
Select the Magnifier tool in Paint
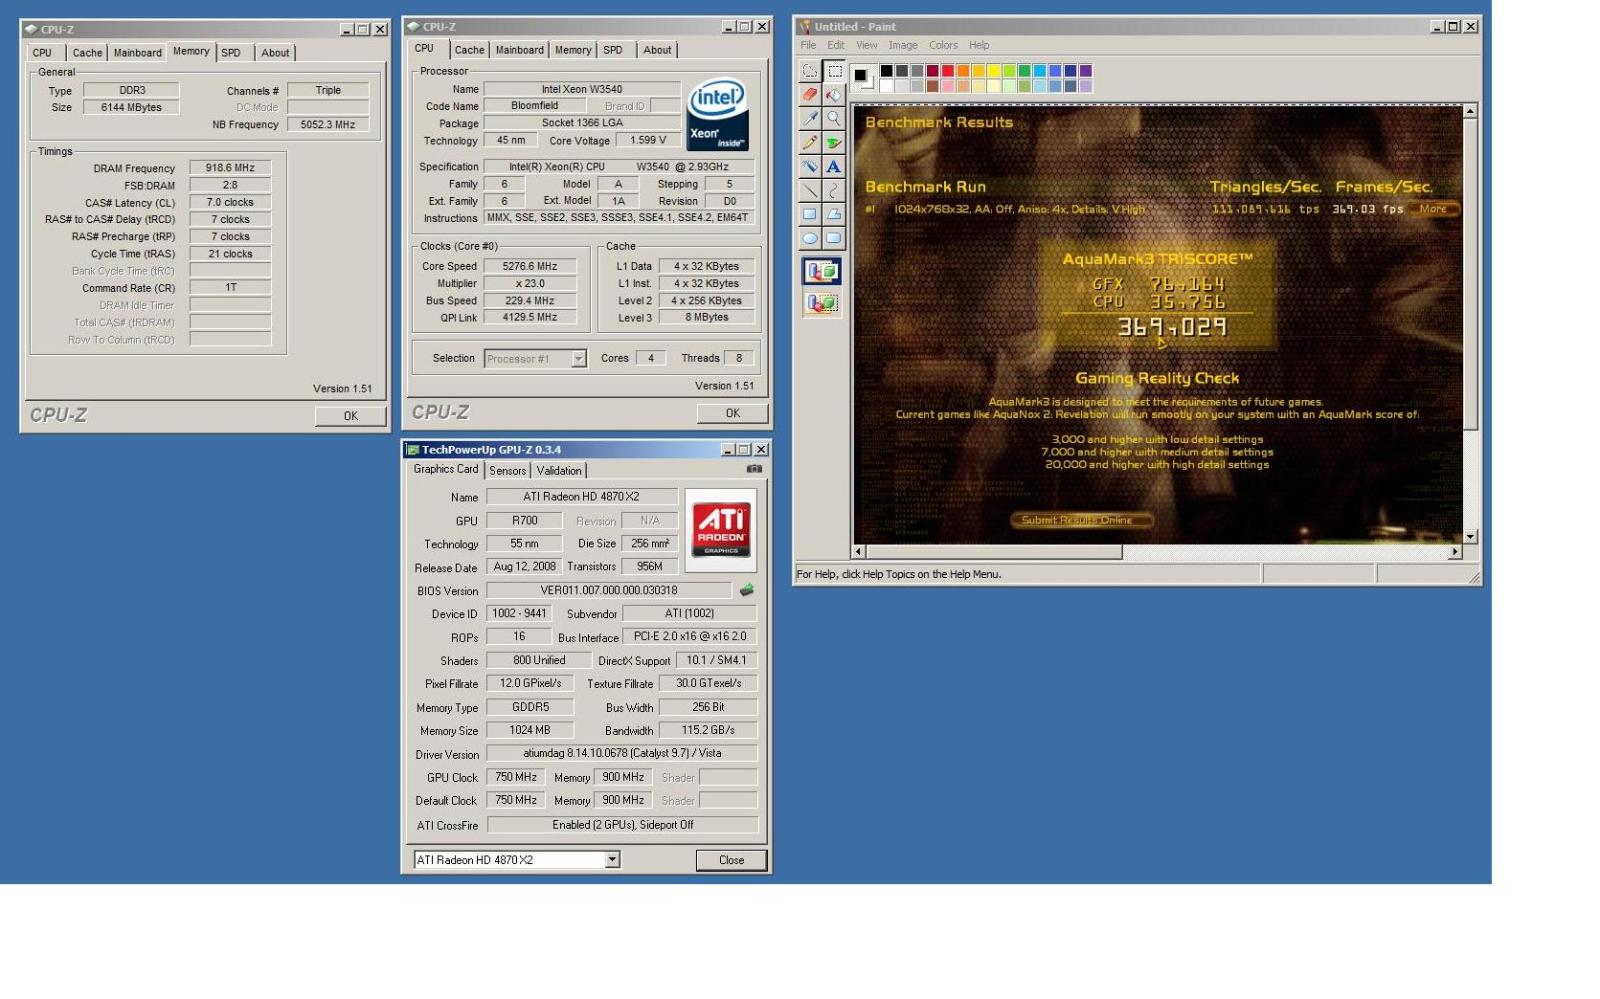coord(834,119)
